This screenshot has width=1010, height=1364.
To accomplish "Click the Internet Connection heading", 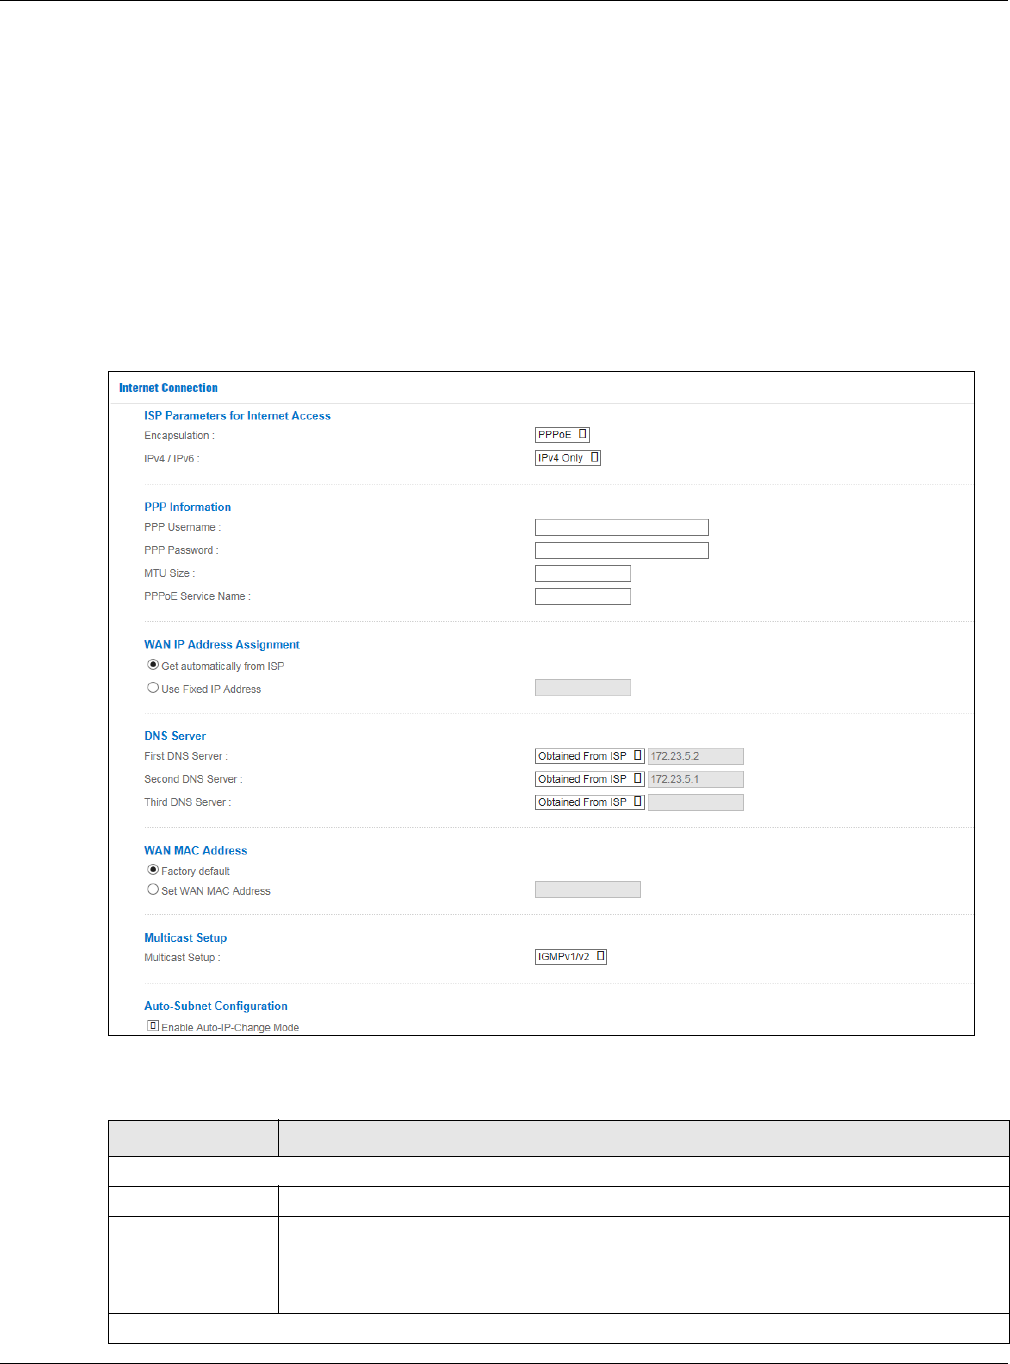I will (x=168, y=388).
